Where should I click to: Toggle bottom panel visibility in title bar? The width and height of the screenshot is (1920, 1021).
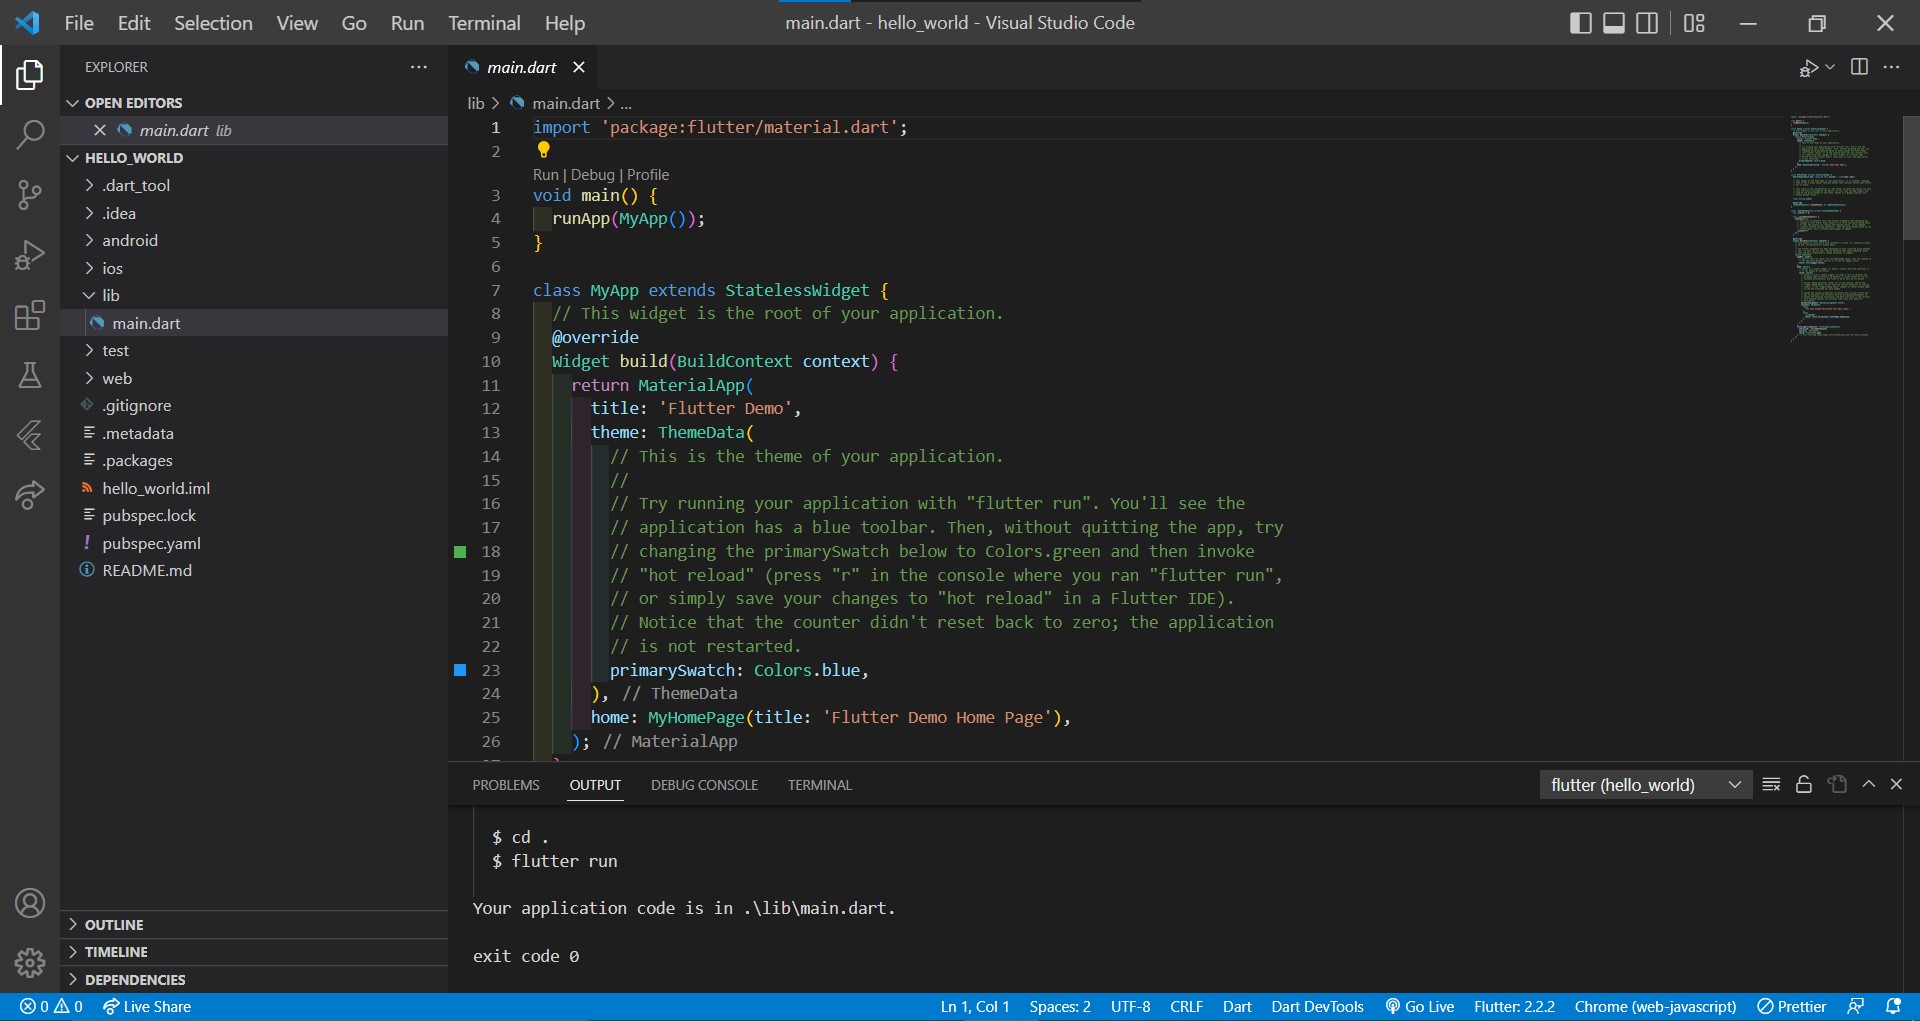coord(1614,23)
